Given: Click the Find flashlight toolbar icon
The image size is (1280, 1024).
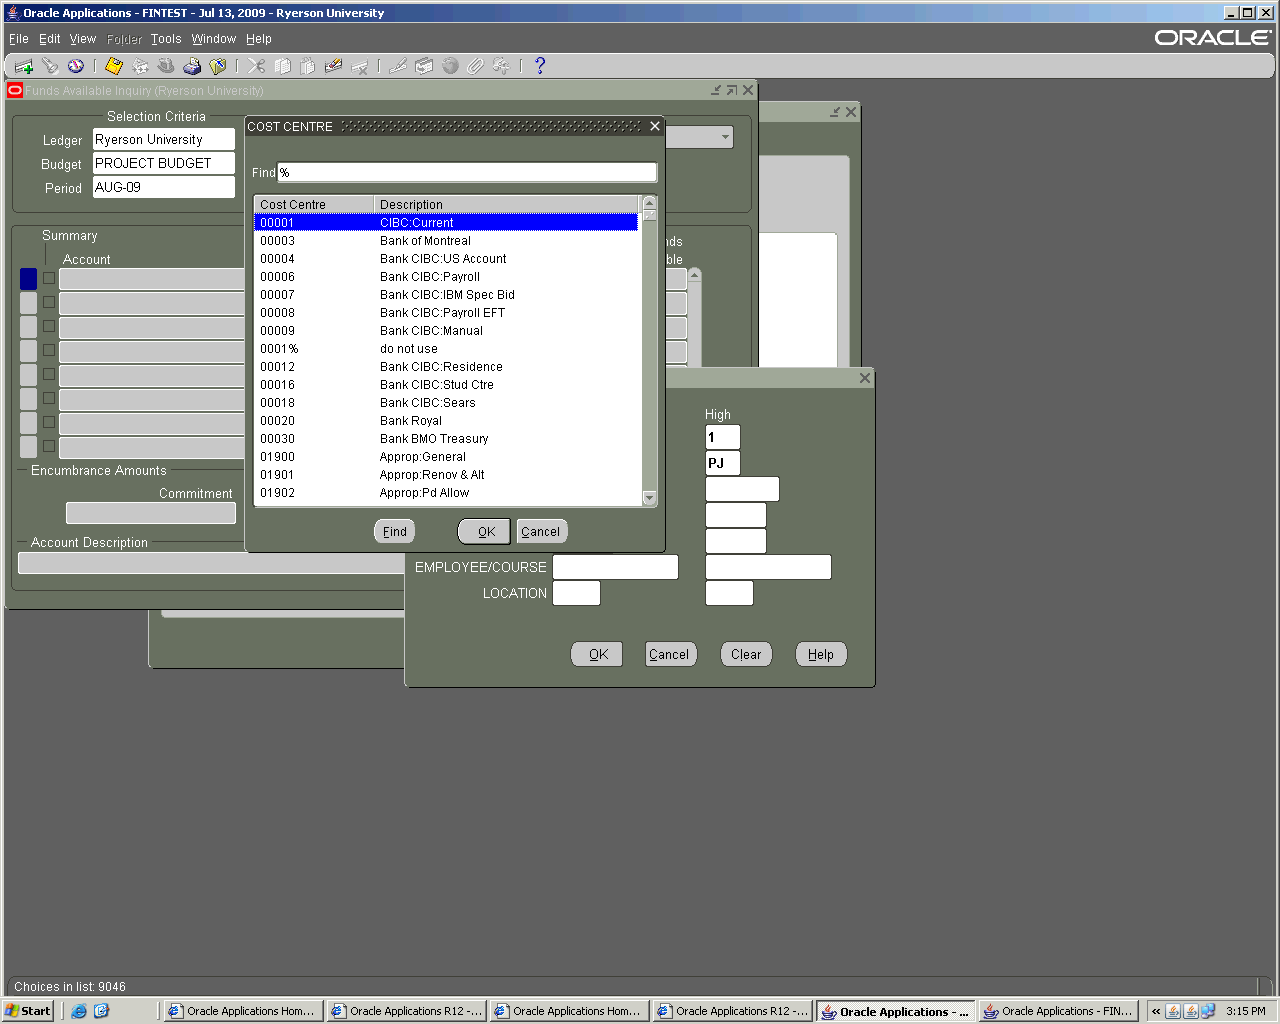Looking at the screenshot, I should pyautogui.click(x=50, y=66).
